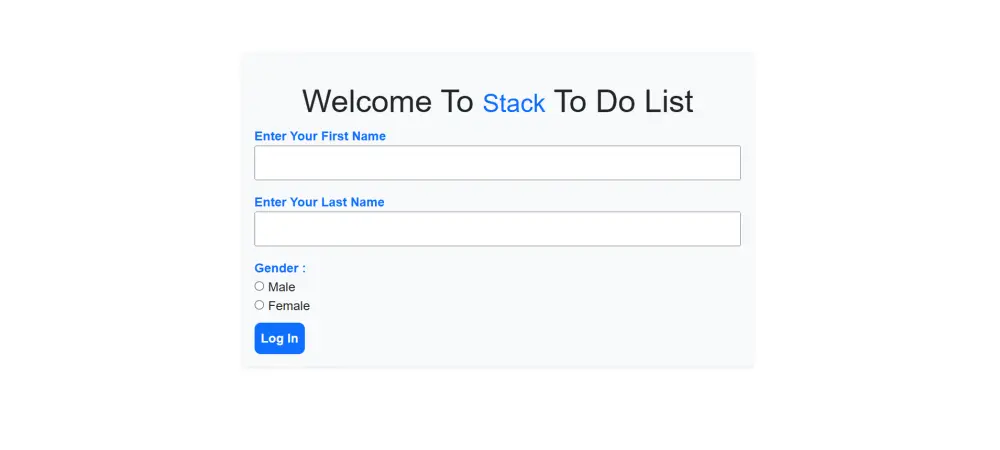Click the "Enter Your Last Name" label
Image resolution: width=1000 pixels, height=450 pixels.
(x=319, y=202)
